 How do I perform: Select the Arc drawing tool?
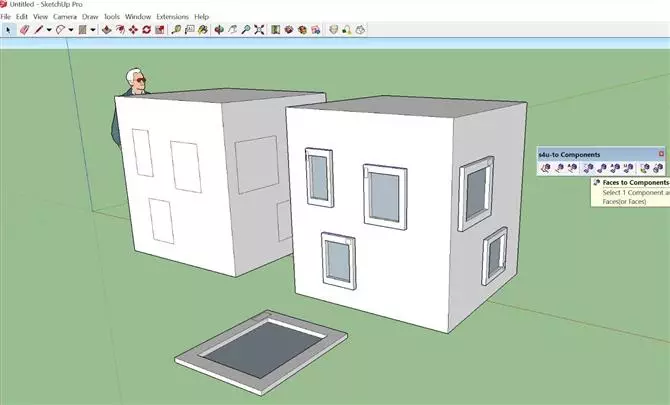pyautogui.click(x=60, y=30)
